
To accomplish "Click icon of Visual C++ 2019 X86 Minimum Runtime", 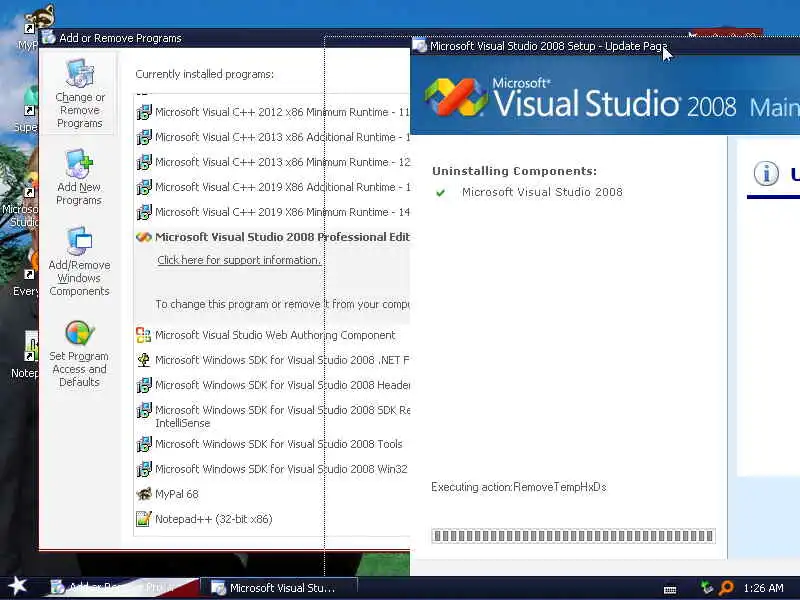I will pyautogui.click(x=144, y=212).
